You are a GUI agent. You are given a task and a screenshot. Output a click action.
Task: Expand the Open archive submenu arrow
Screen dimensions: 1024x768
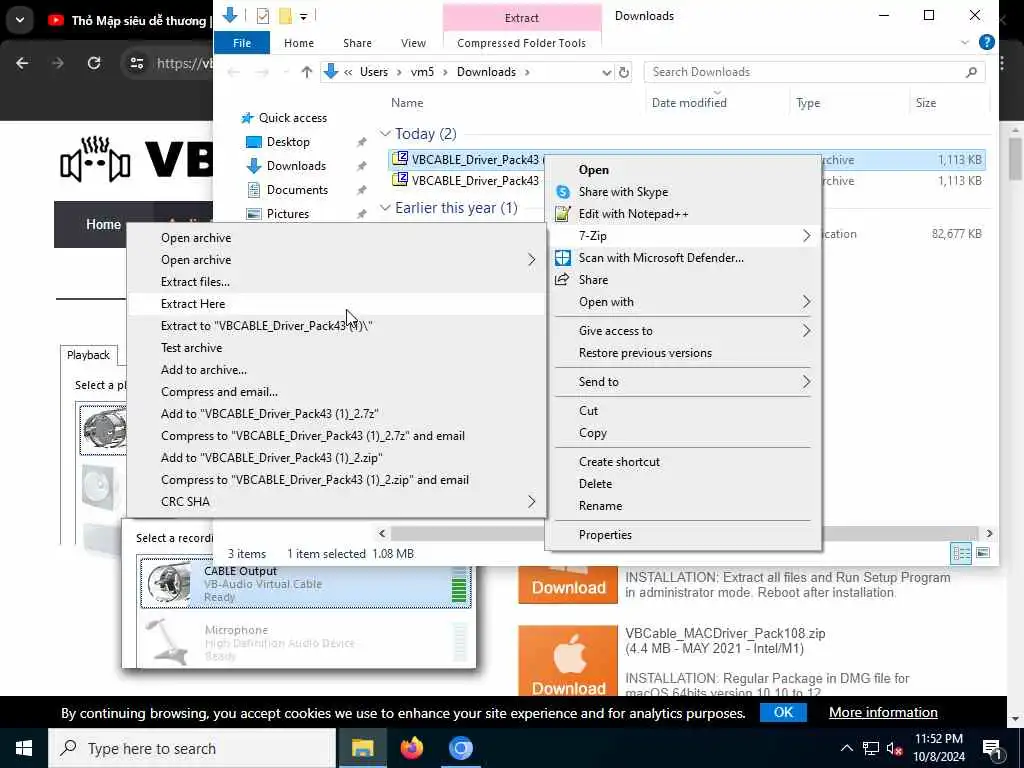coord(531,260)
